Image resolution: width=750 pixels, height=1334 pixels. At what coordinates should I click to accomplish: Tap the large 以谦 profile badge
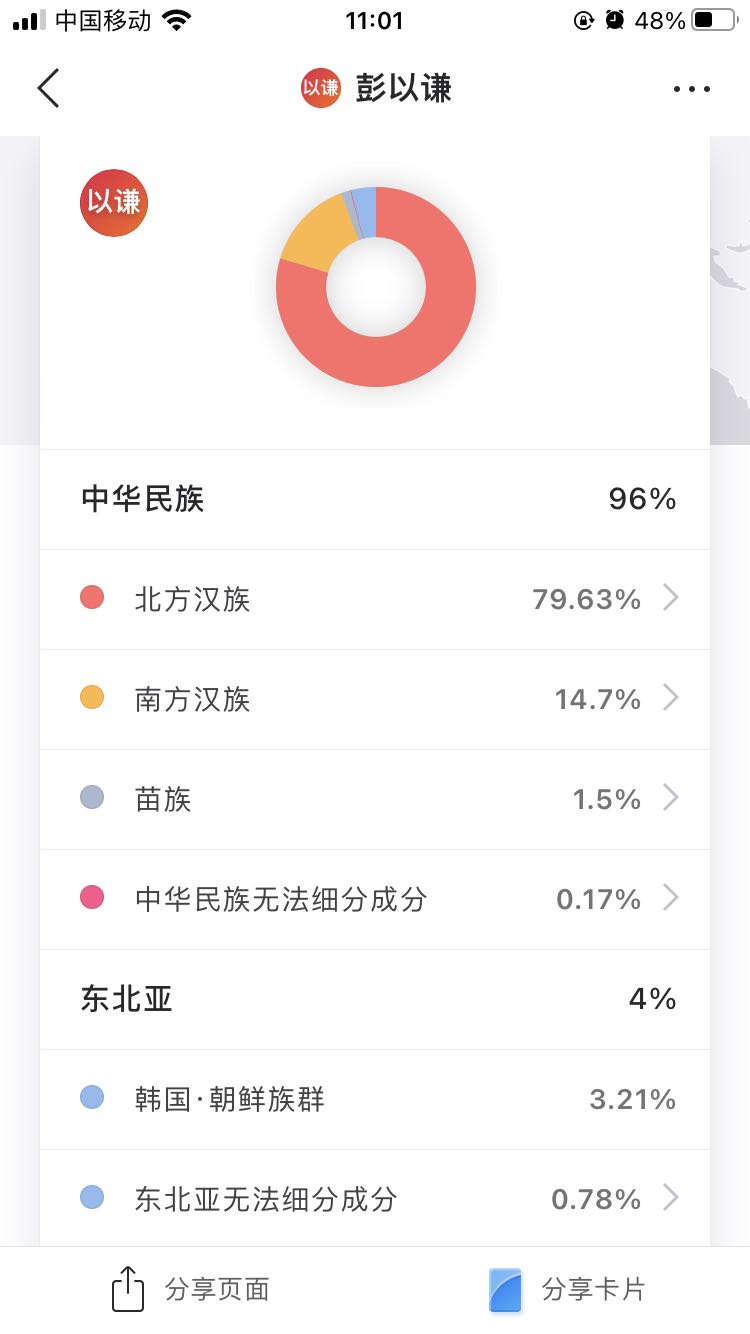114,203
